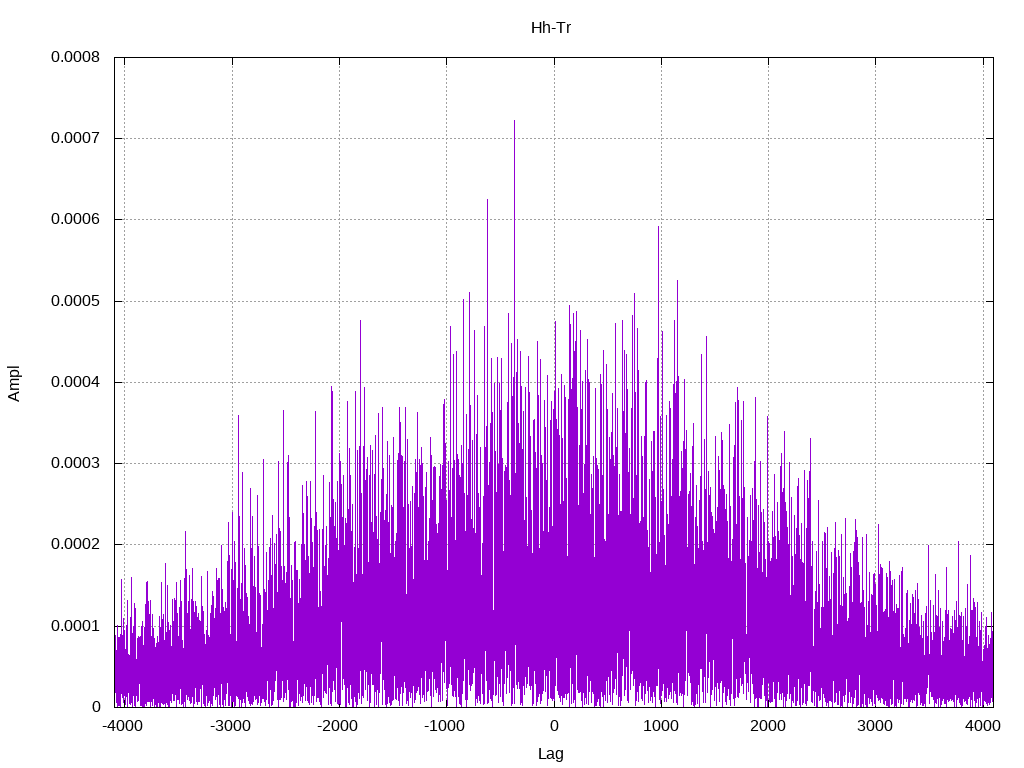Click the x-axis tick label 2000
The height and width of the screenshot is (768, 1024).
click(768, 726)
